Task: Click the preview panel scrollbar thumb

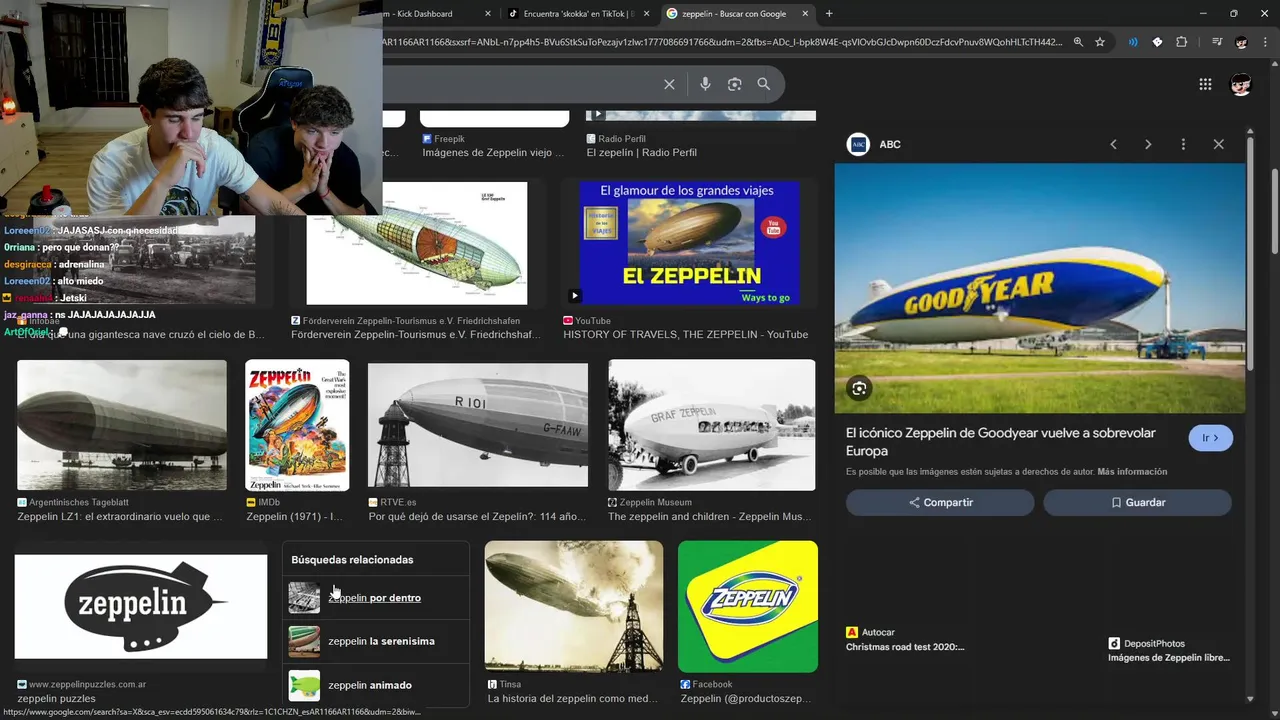Action: pyautogui.click(x=1250, y=255)
